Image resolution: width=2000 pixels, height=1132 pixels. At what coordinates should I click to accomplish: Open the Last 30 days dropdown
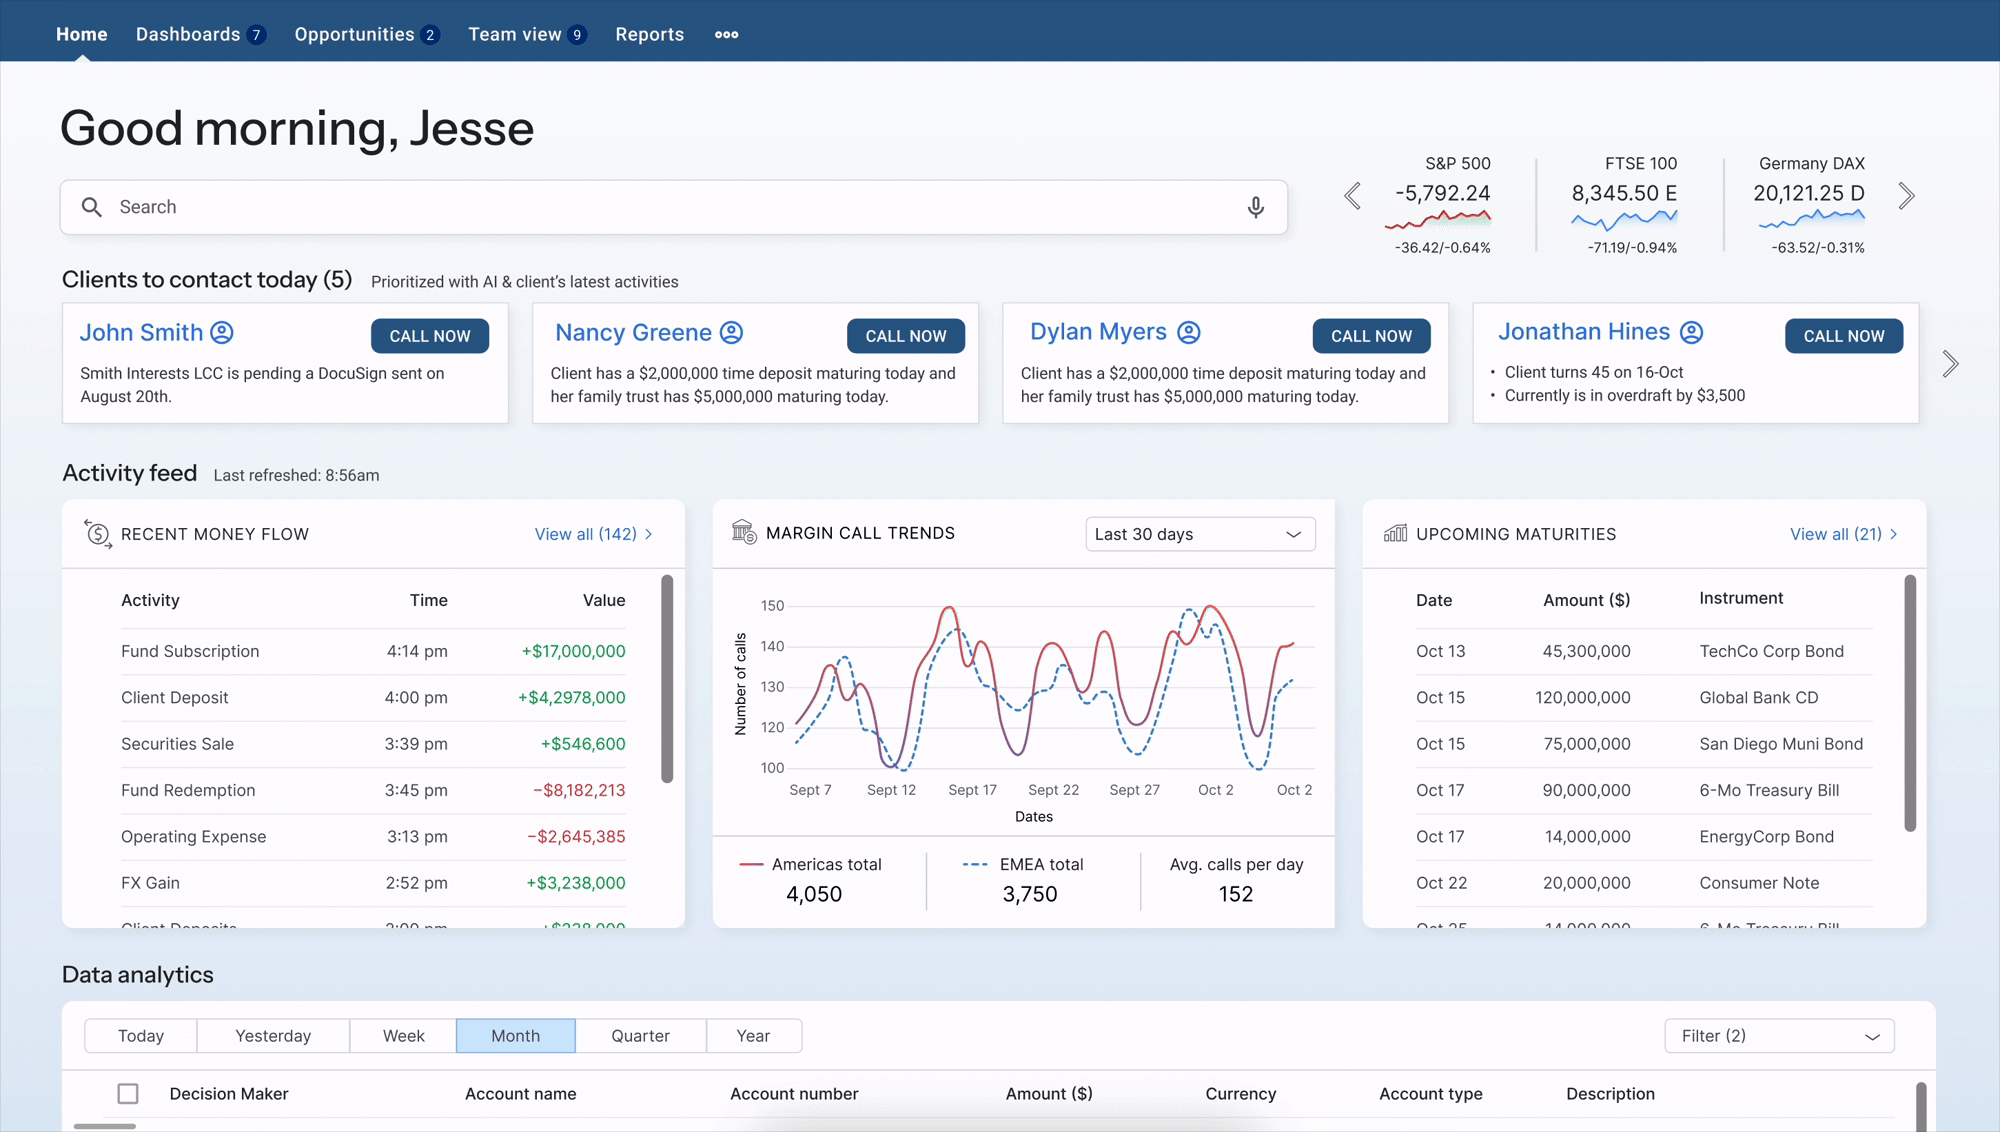coord(1199,534)
